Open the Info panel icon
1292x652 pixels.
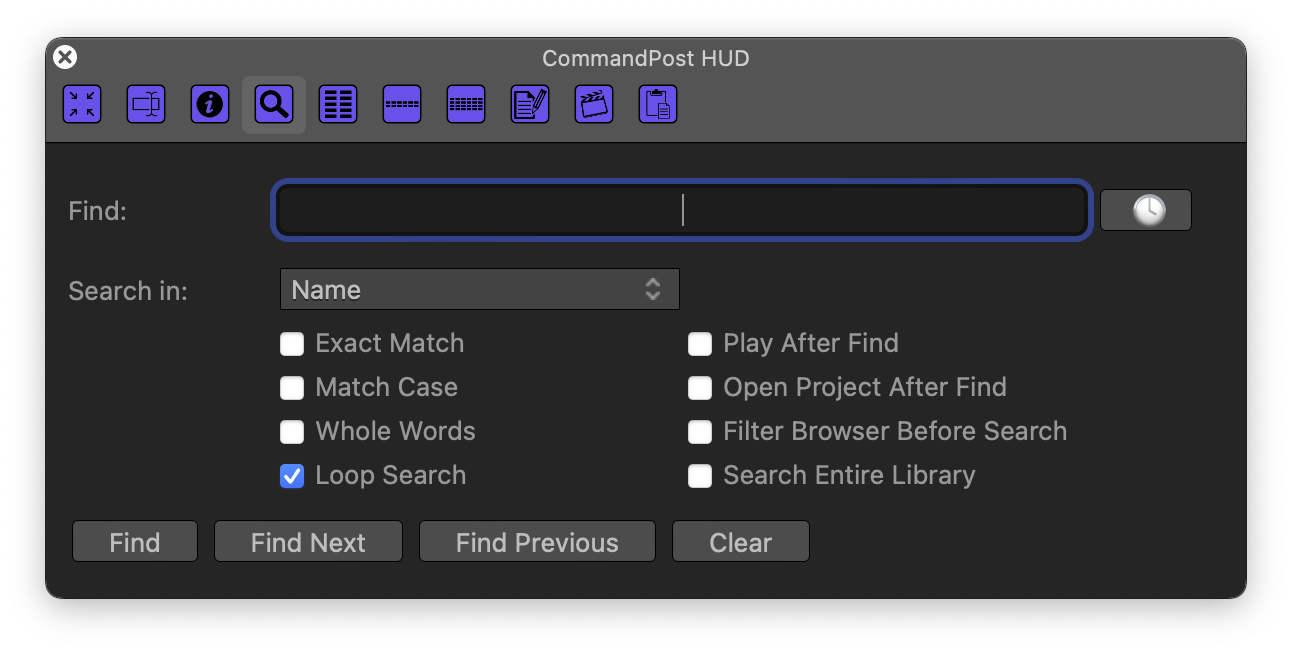pos(210,104)
